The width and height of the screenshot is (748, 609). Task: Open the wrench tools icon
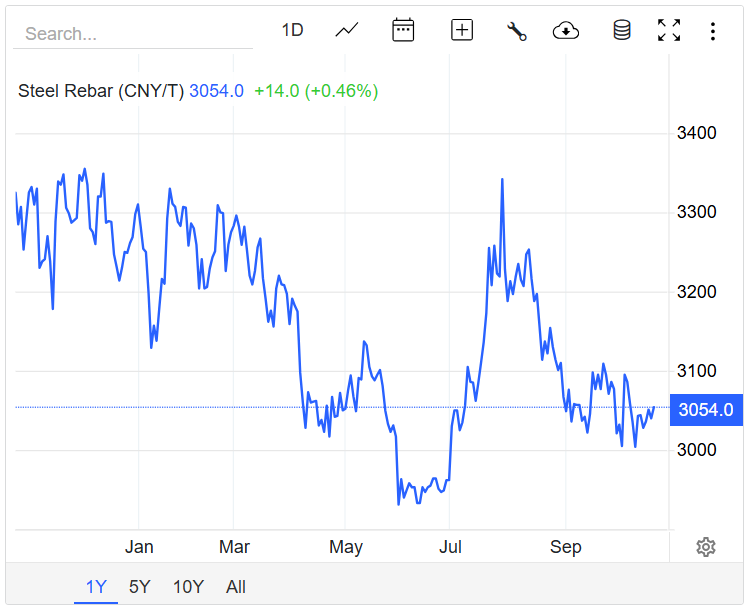tap(516, 31)
